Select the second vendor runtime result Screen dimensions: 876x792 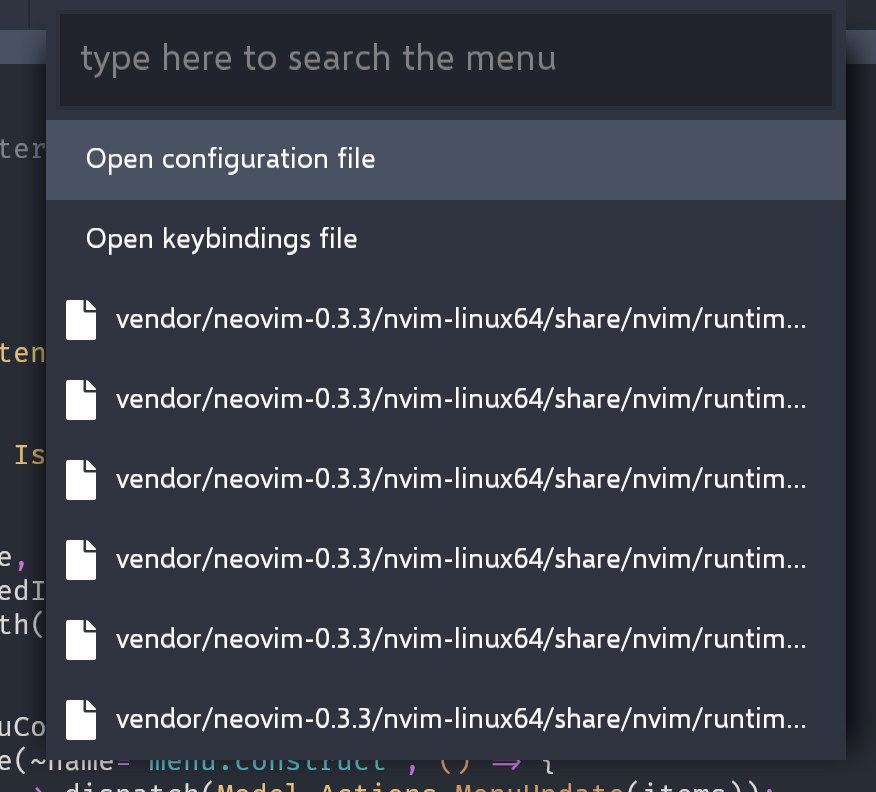460,399
